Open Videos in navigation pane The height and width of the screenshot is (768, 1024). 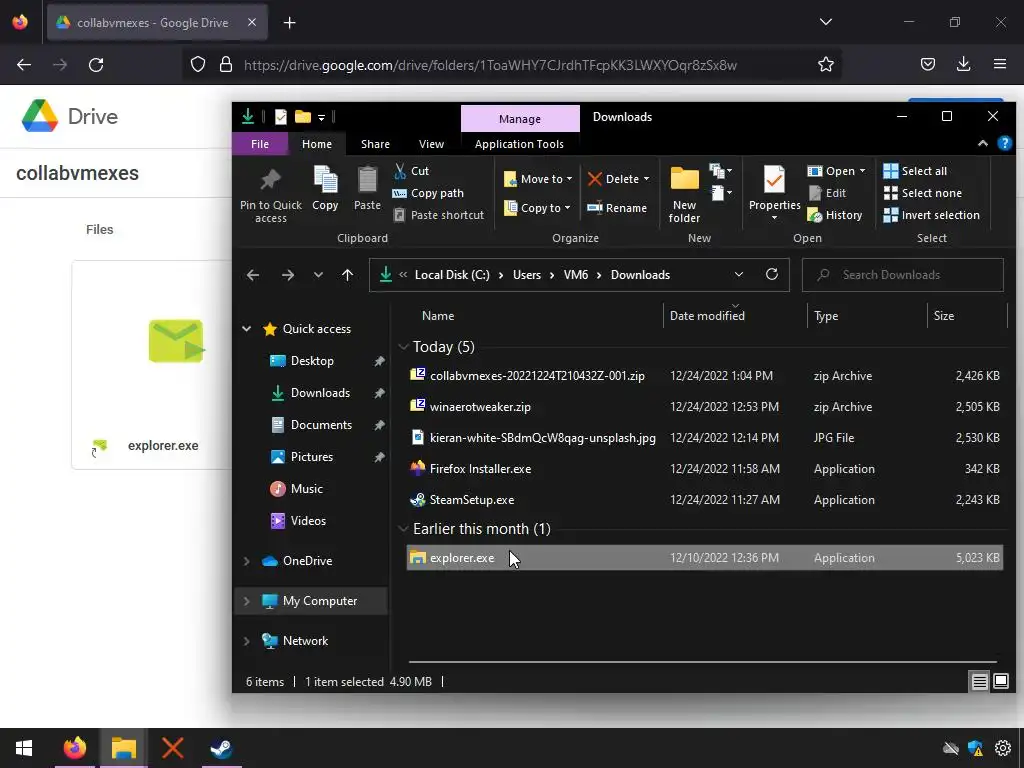308,521
